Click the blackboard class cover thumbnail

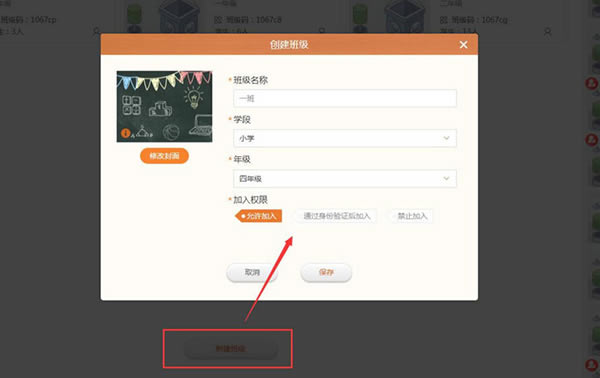(164, 106)
